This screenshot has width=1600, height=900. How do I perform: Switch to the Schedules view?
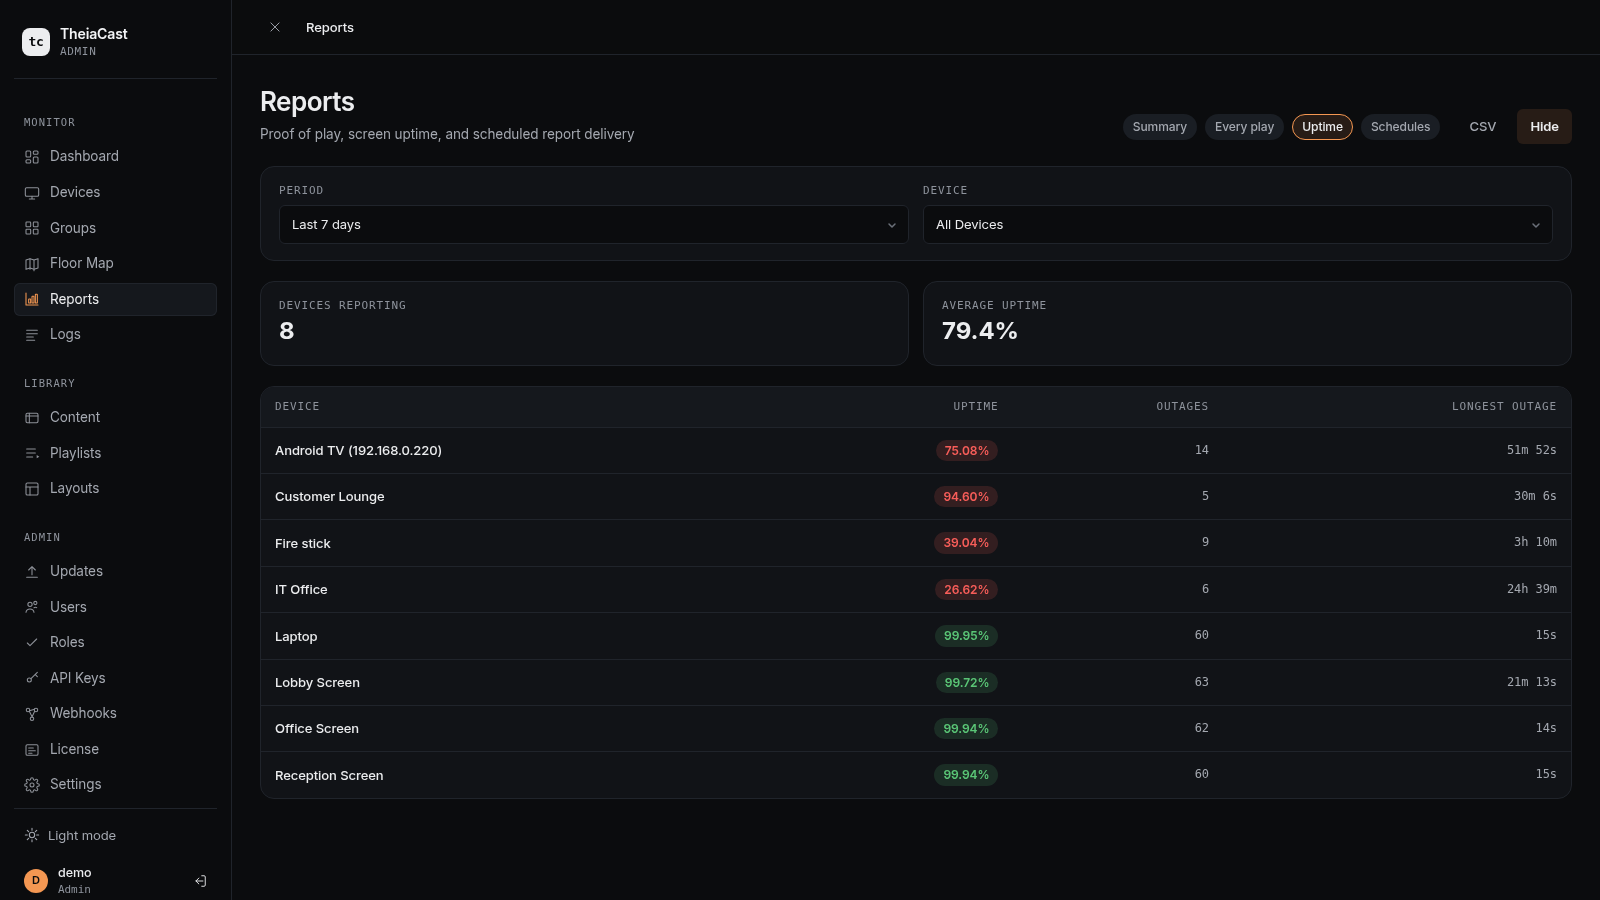[1400, 127]
